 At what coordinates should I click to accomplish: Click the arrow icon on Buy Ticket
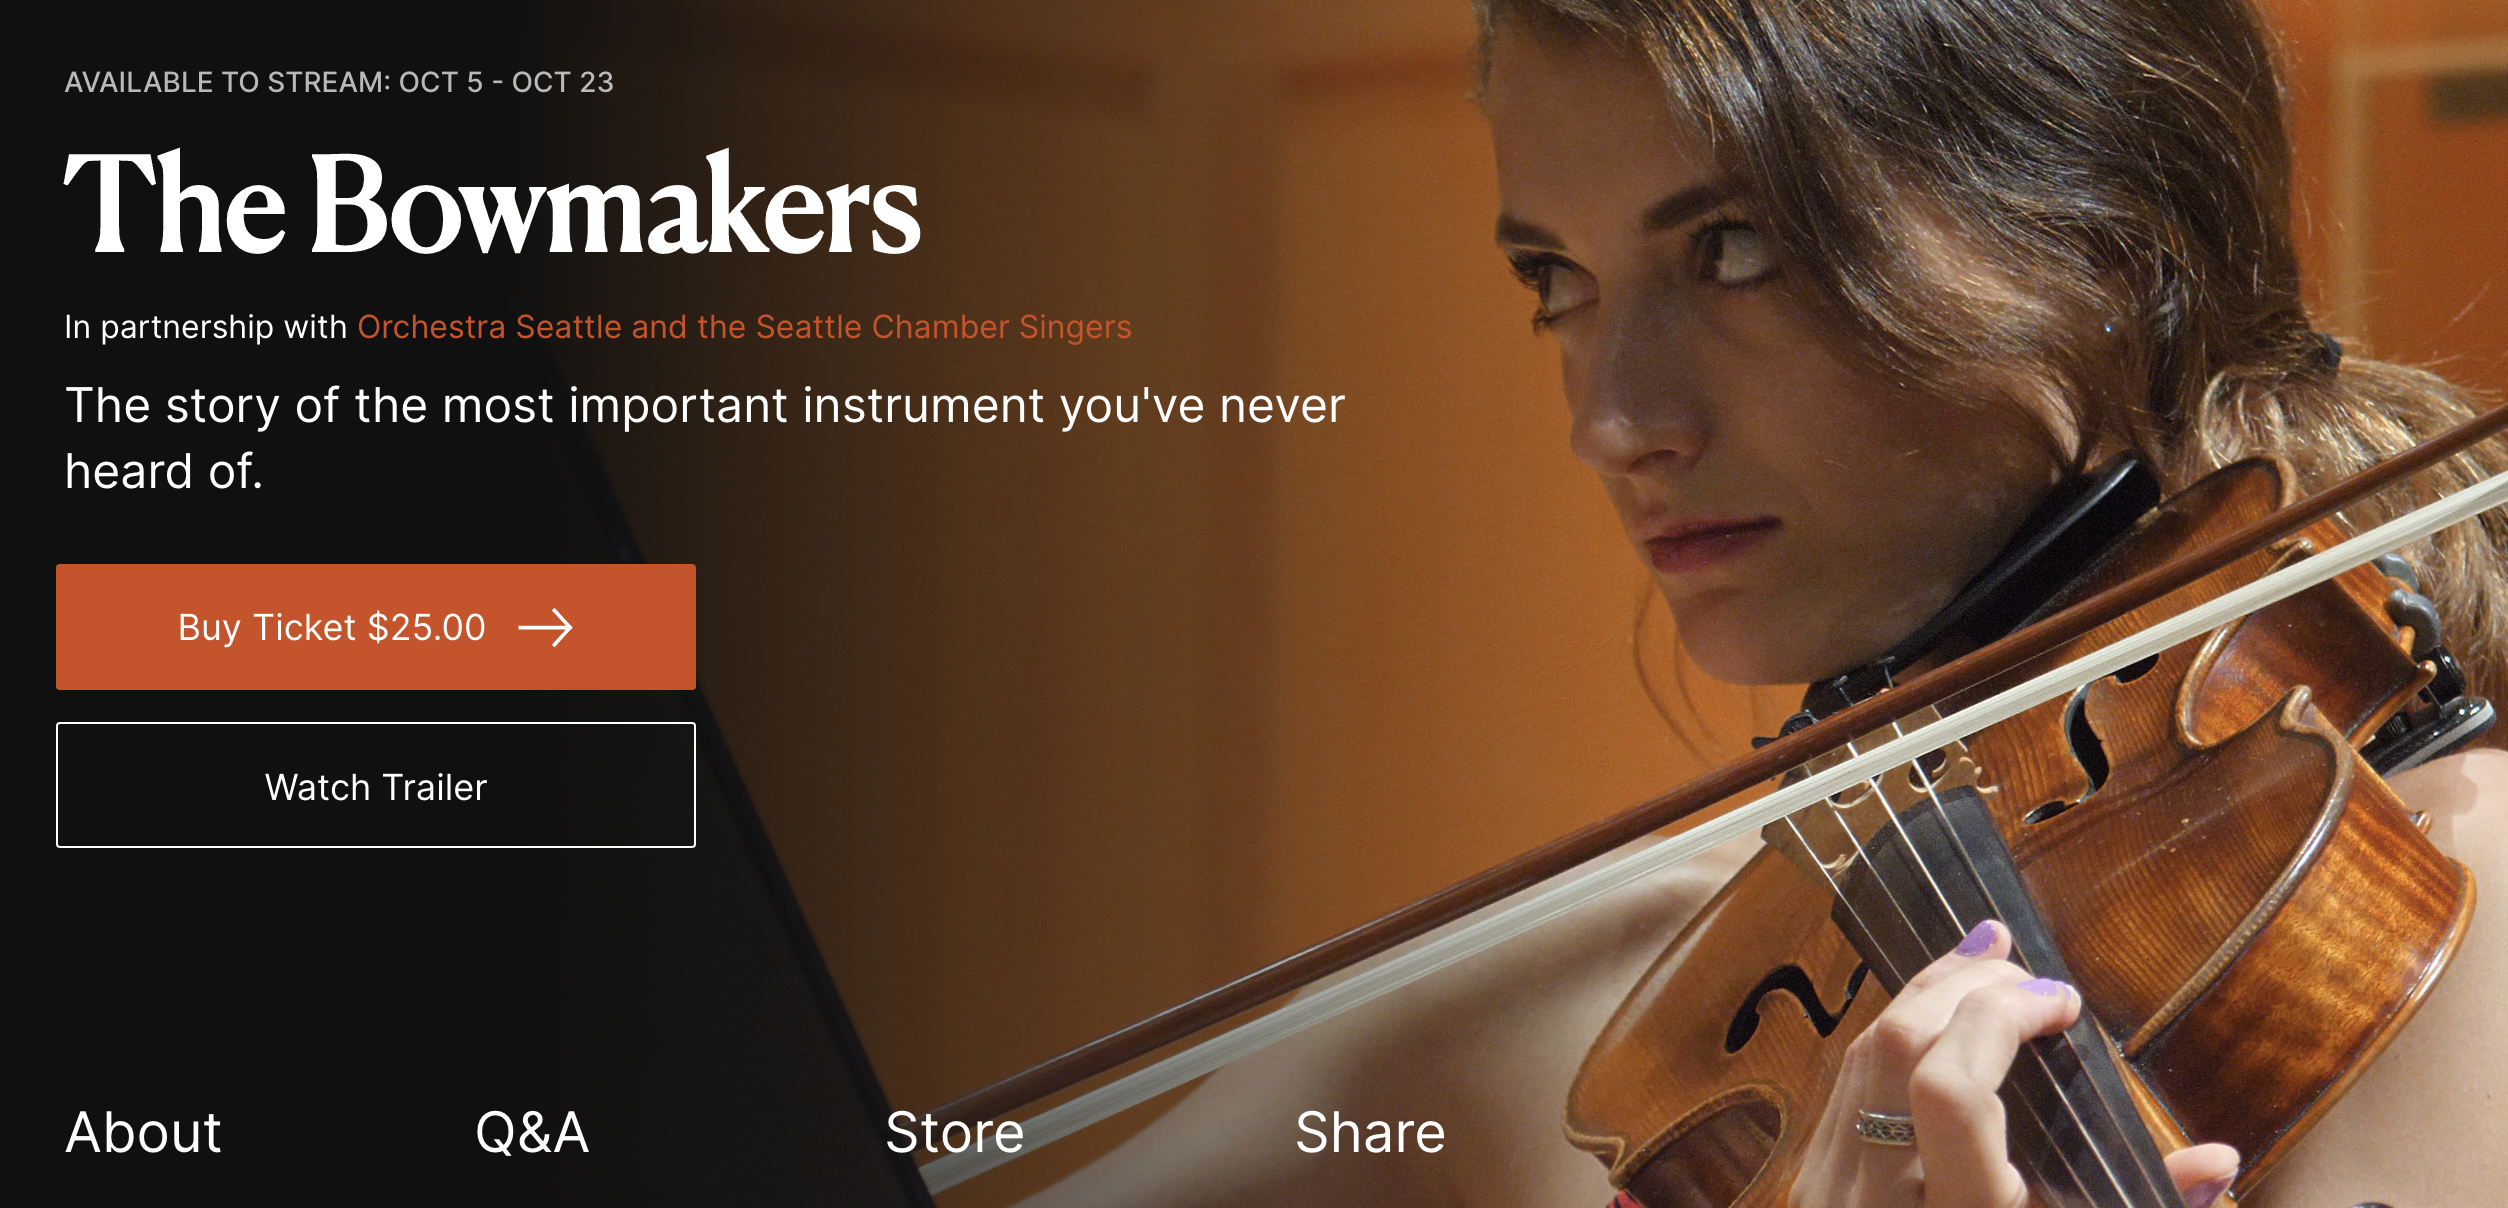545,628
